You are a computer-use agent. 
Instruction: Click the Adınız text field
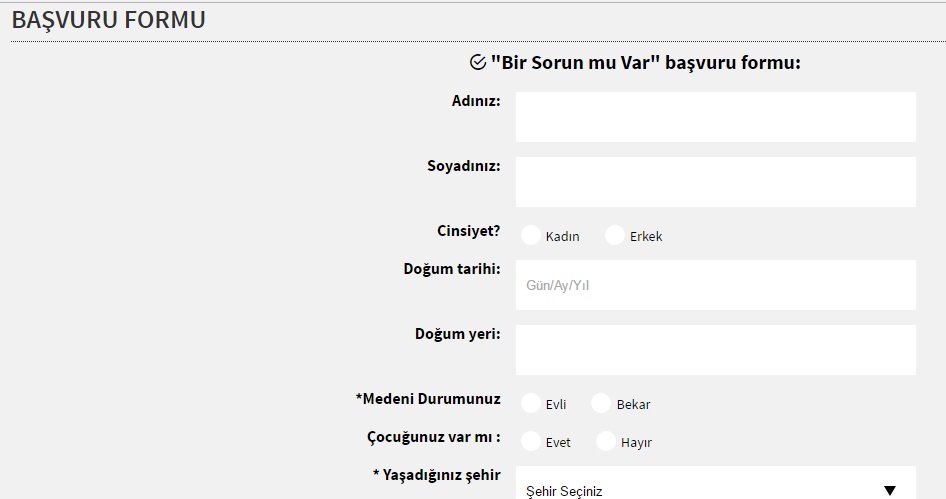(x=716, y=117)
